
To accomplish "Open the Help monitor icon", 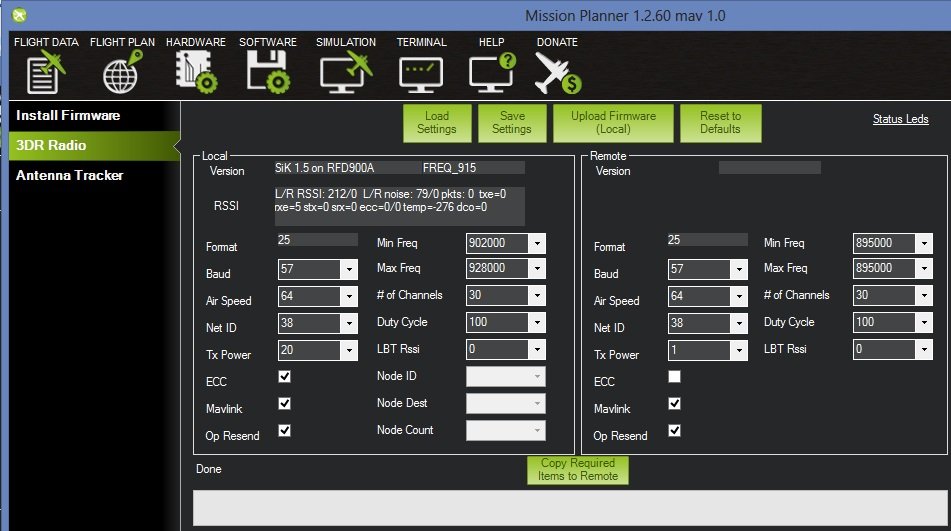I will pyautogui.click(x=492, y=72).
